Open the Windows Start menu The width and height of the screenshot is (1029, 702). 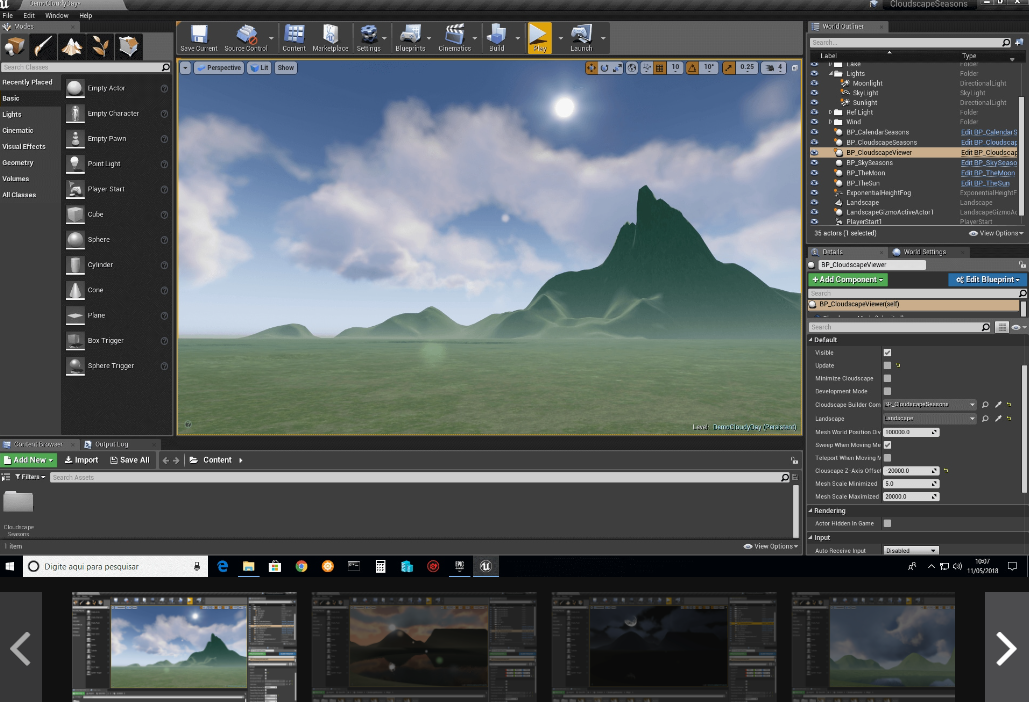tap(10, 566)
